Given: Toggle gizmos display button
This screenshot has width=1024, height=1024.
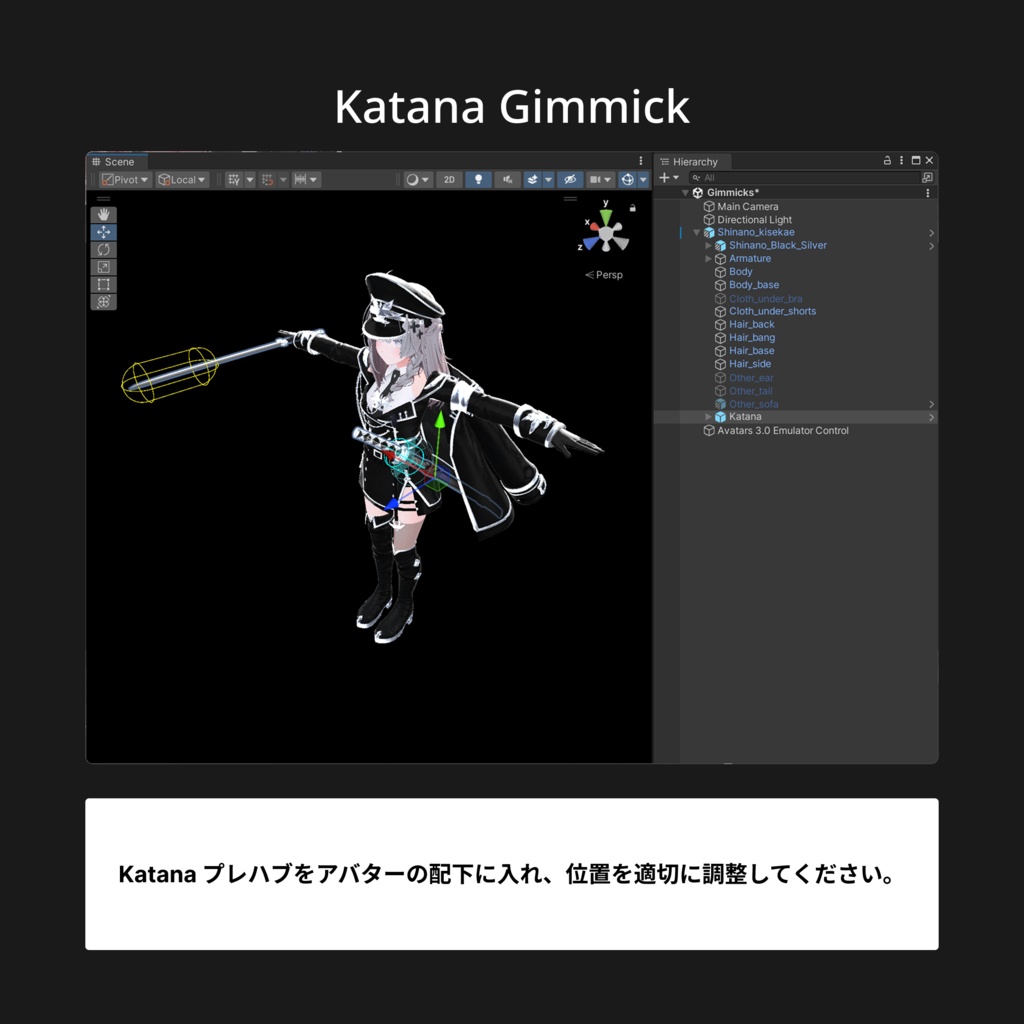Looking at the screenshot, I should click(628, 180).
